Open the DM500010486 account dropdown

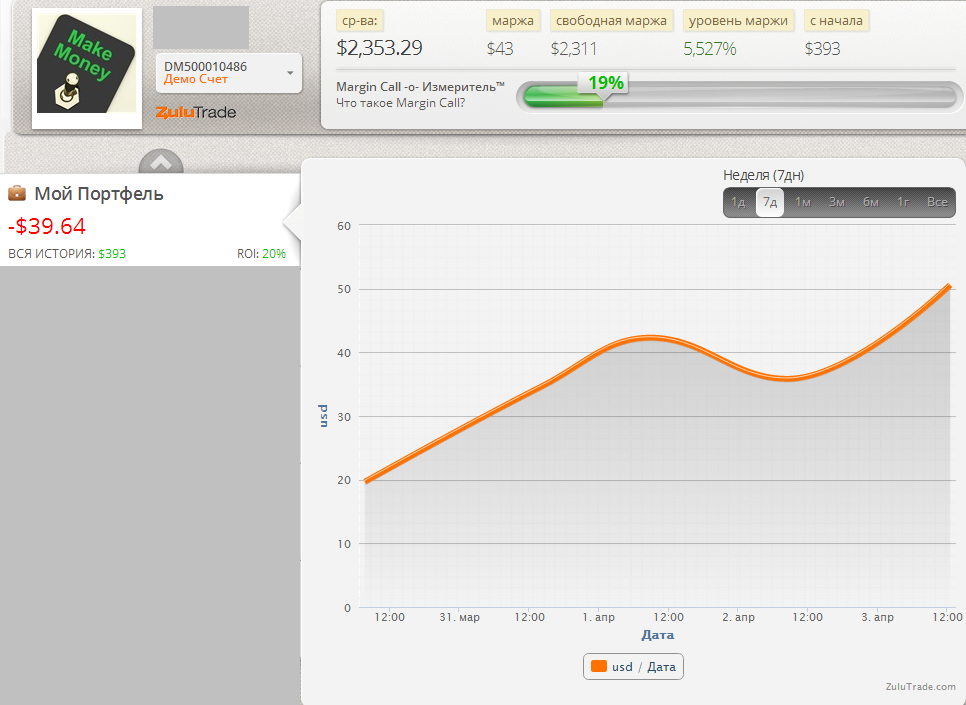(229, 73)
